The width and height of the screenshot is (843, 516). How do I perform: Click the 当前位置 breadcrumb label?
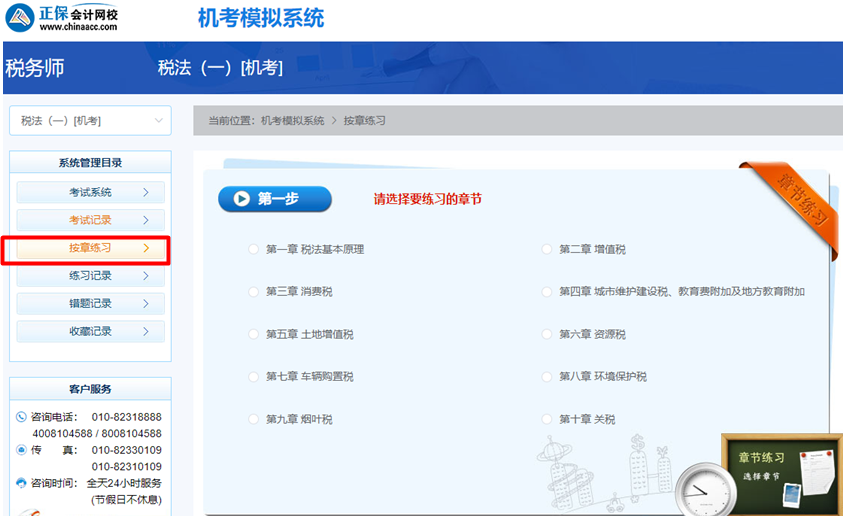(x=232, y=120)
